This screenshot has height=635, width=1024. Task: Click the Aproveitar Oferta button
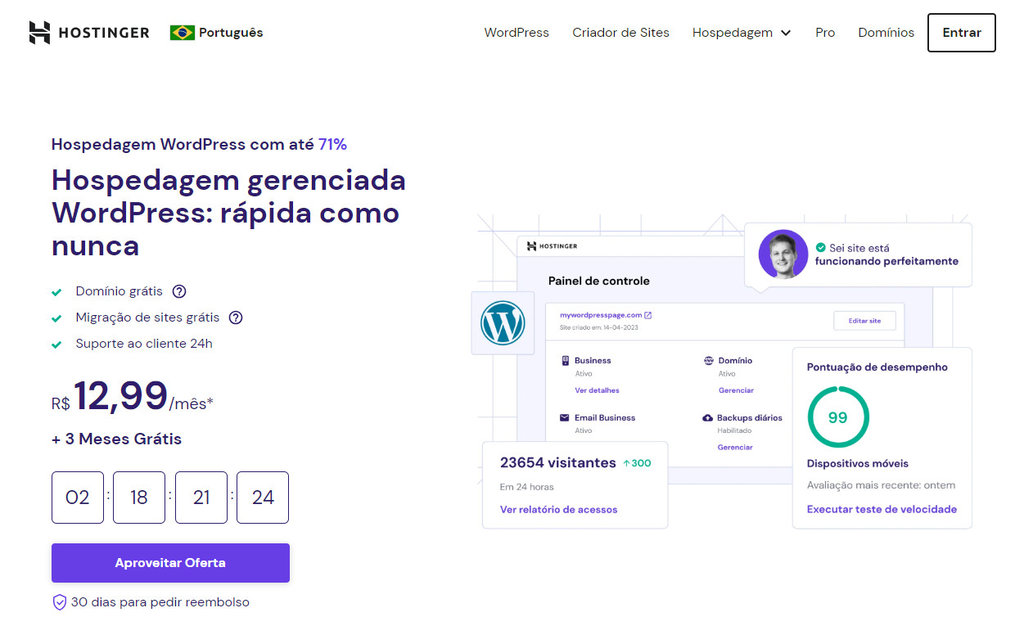pyautogui.click(x=170, y=562)
